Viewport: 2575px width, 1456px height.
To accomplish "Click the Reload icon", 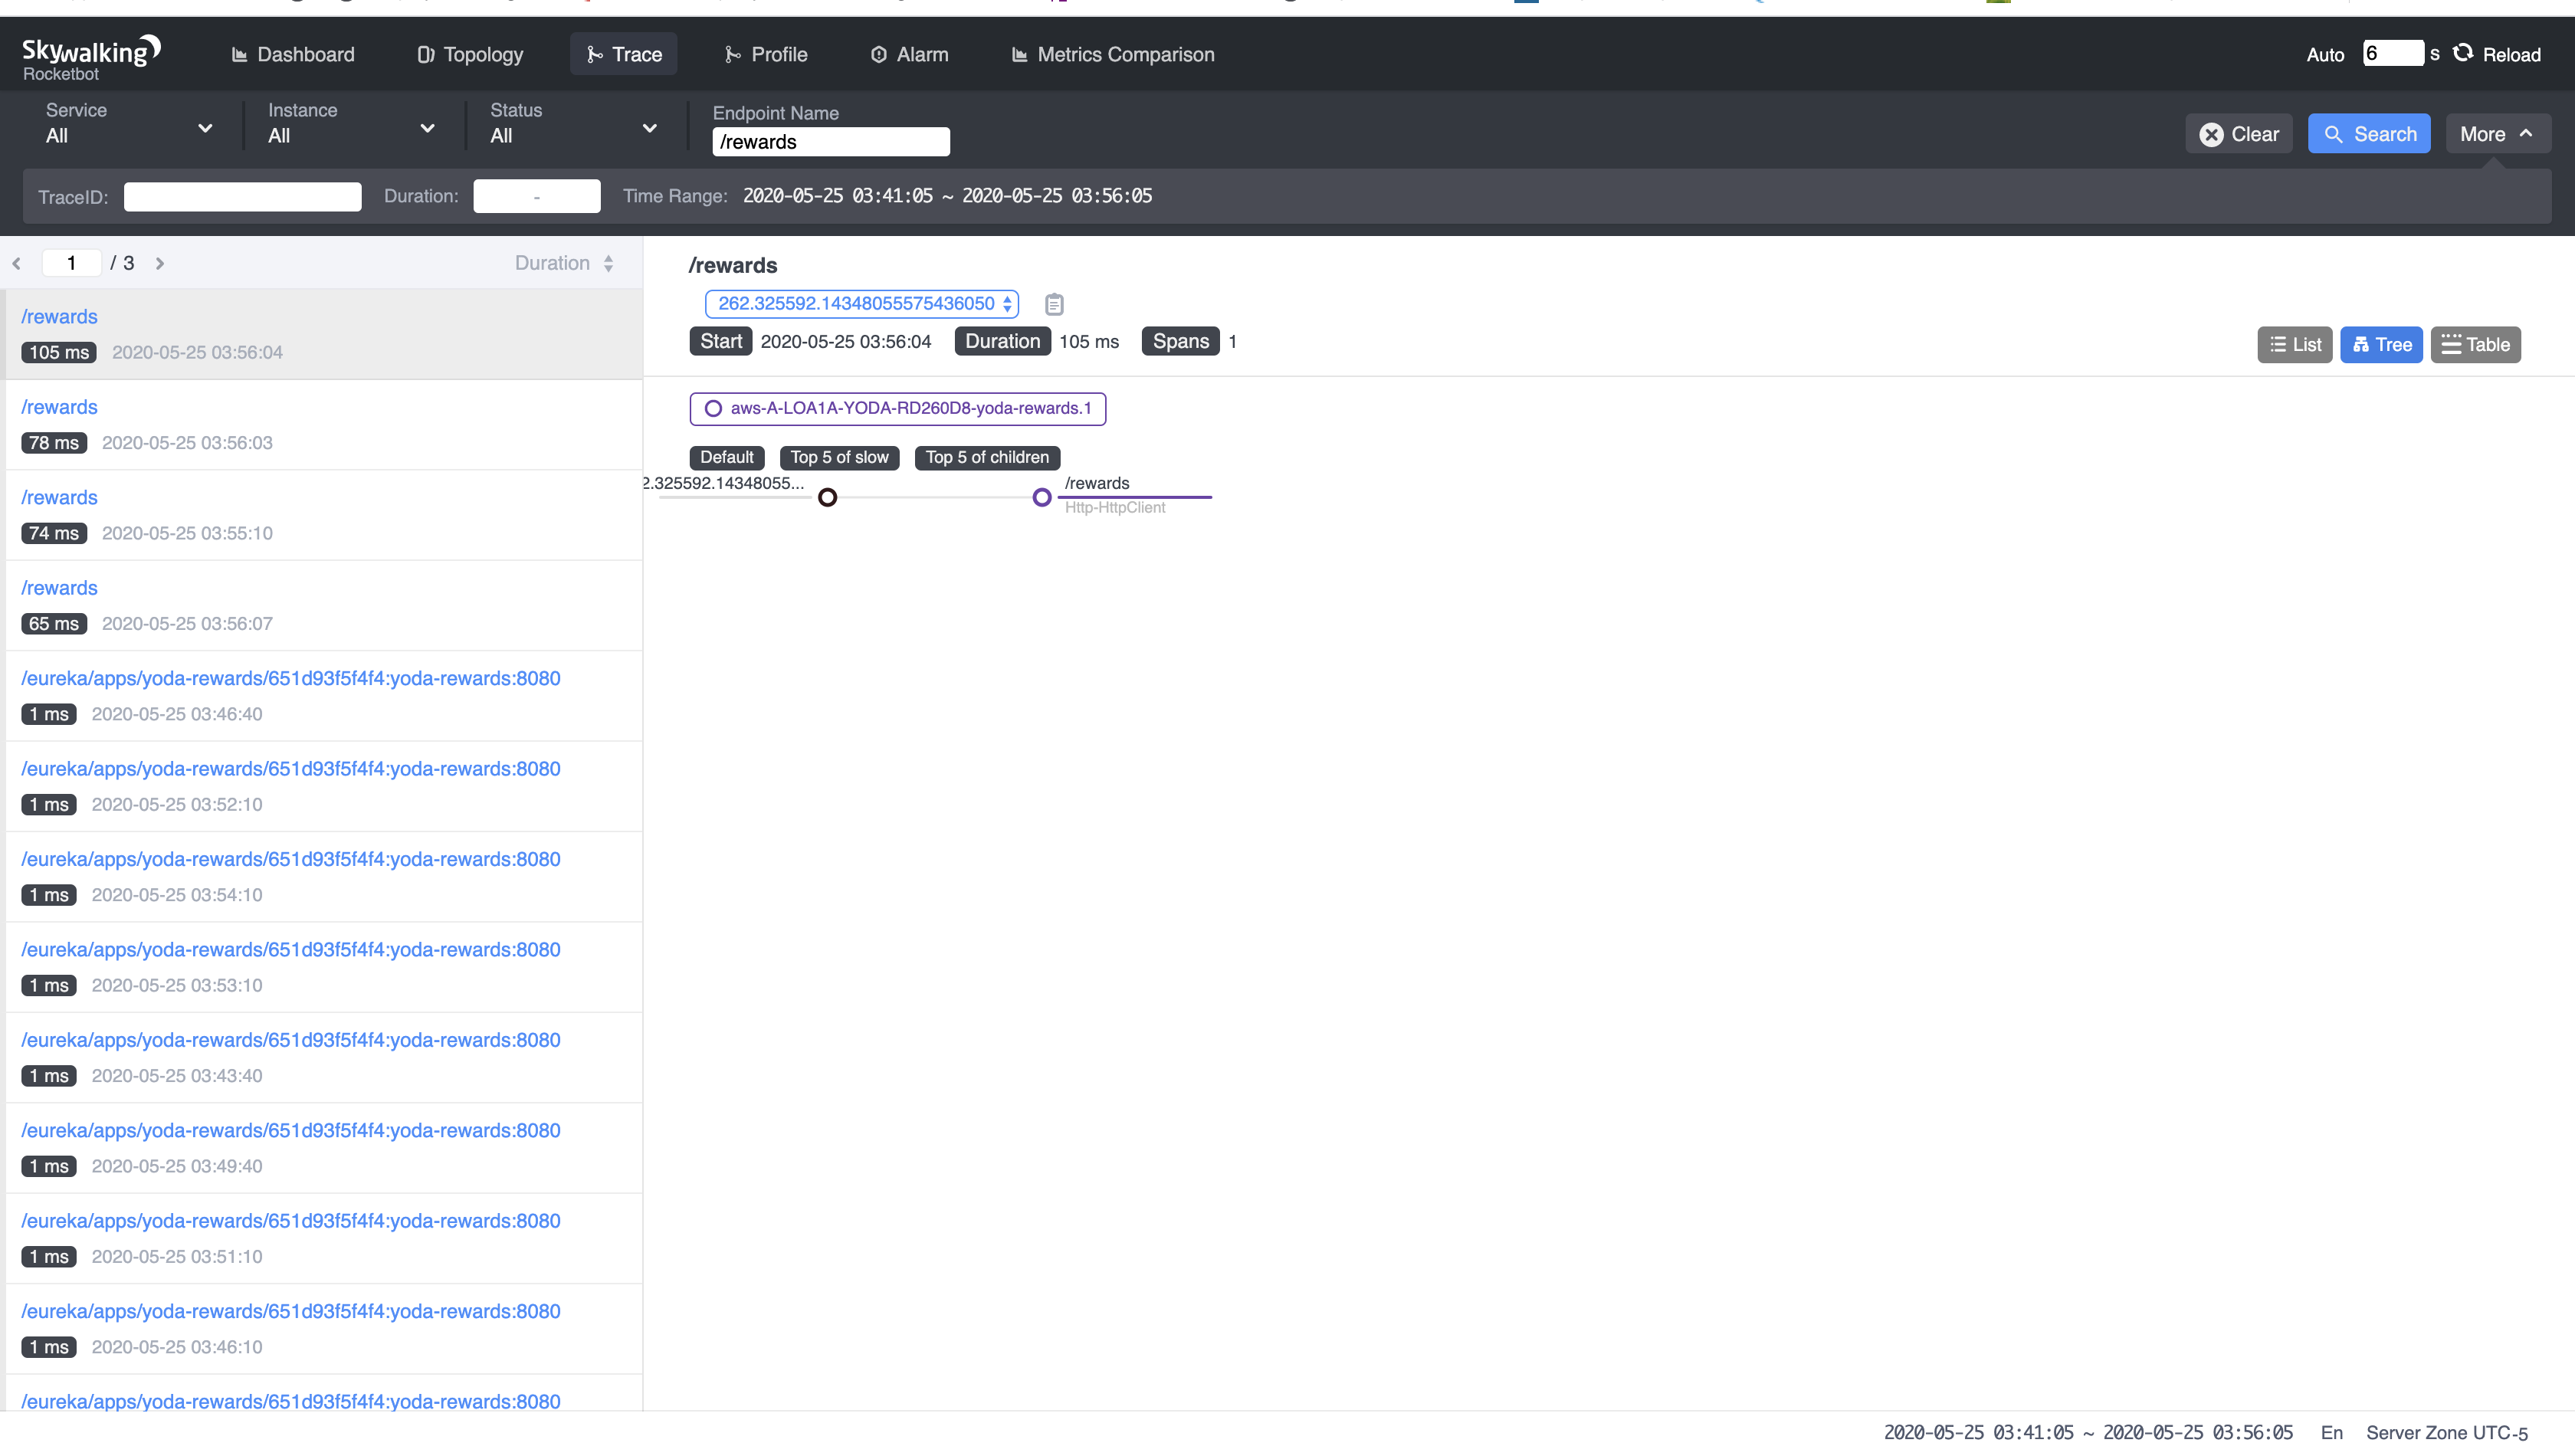I will tap(2465, 54).
